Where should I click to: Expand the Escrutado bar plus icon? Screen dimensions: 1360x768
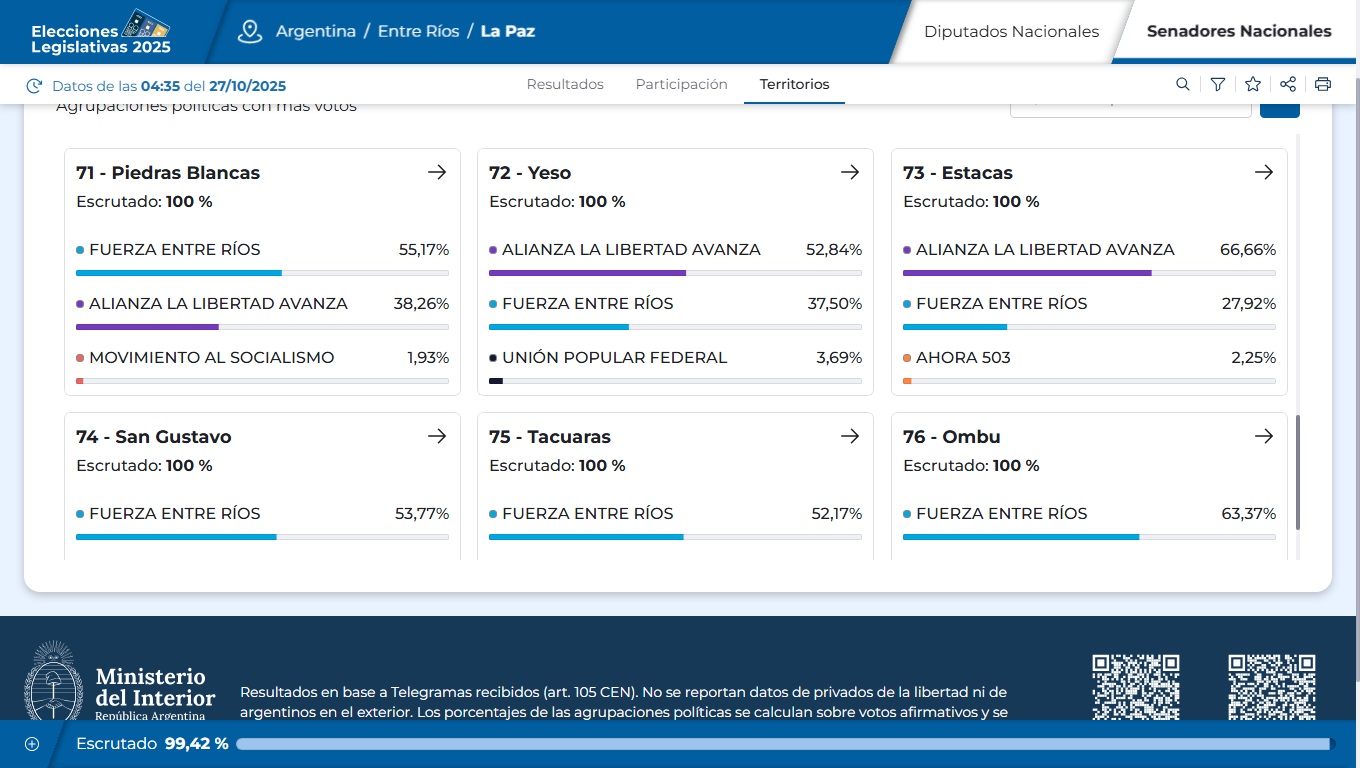tap(32, 744)
